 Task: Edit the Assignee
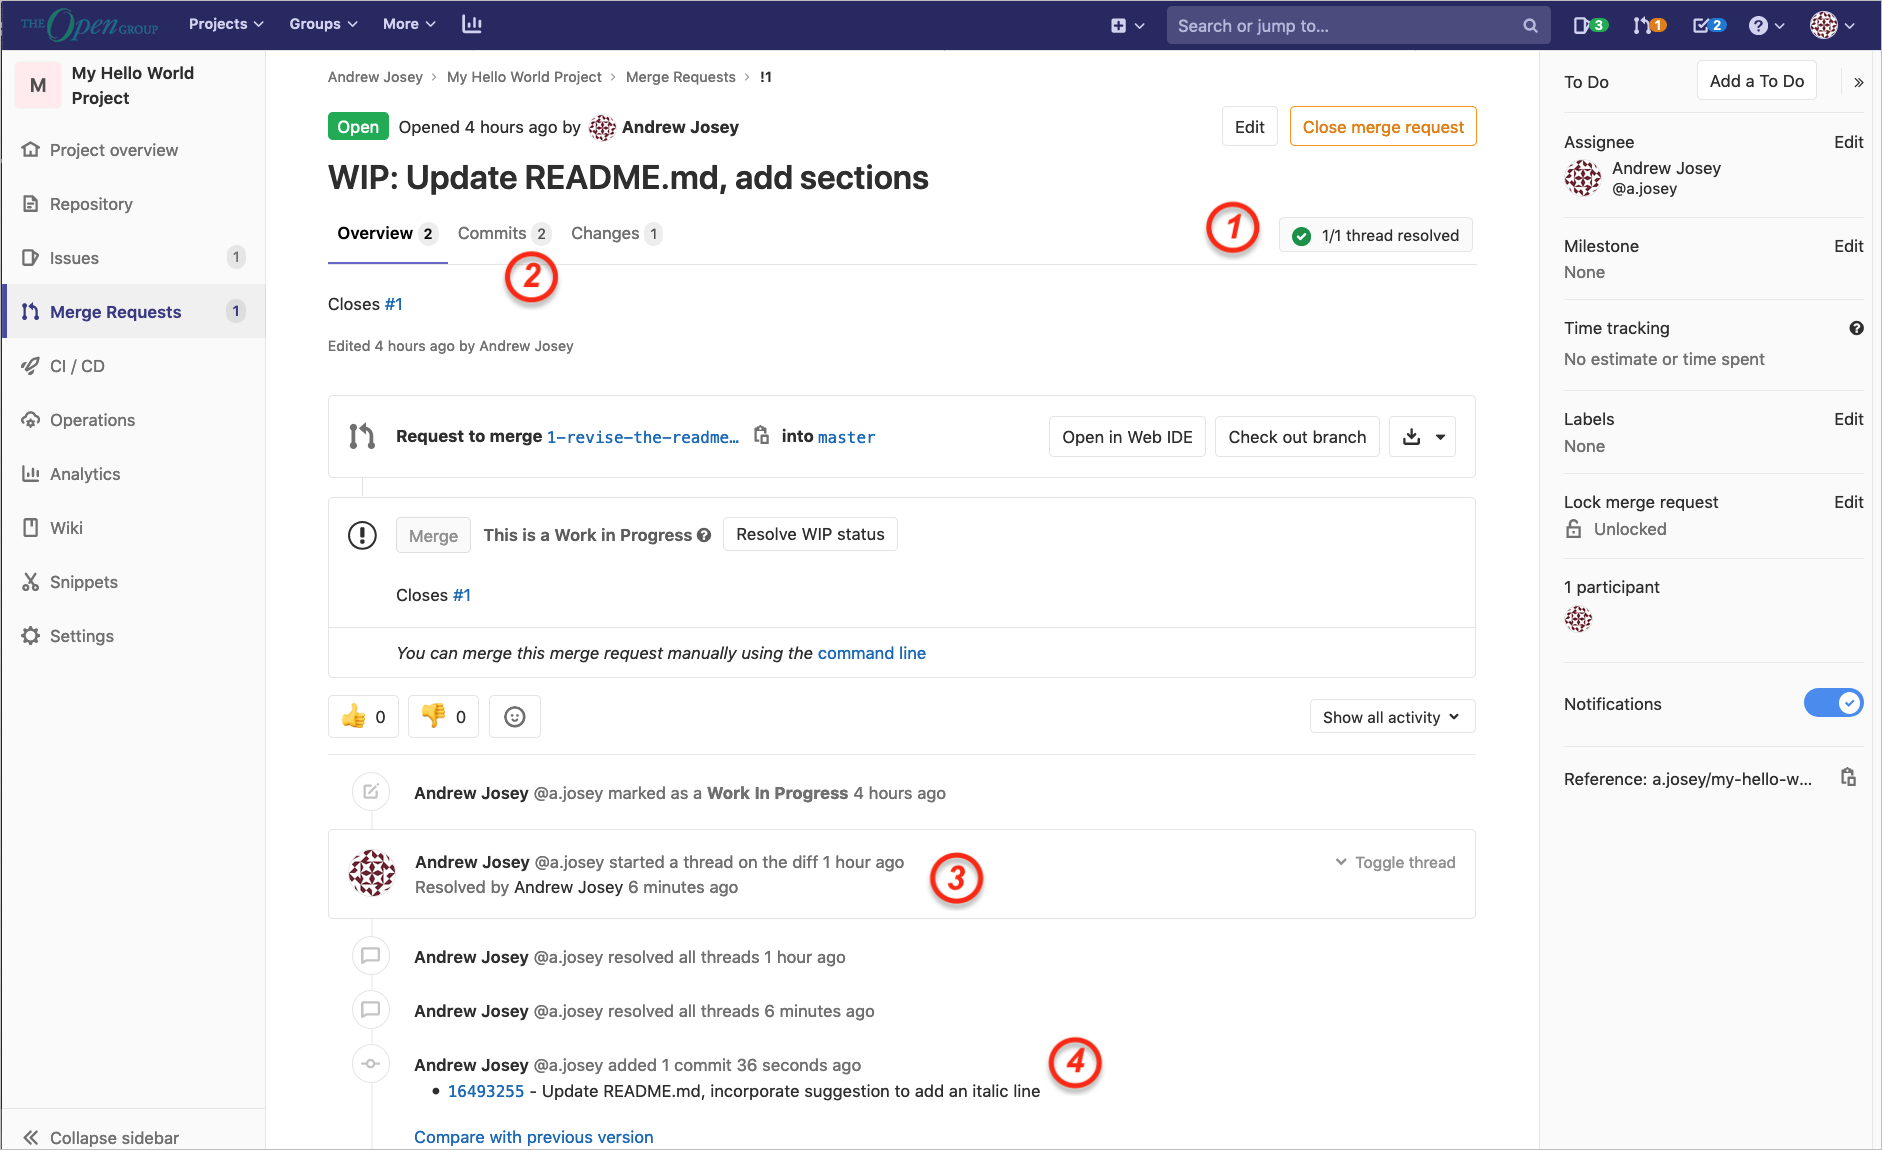pyautogui.click(x=1848, y=142)
